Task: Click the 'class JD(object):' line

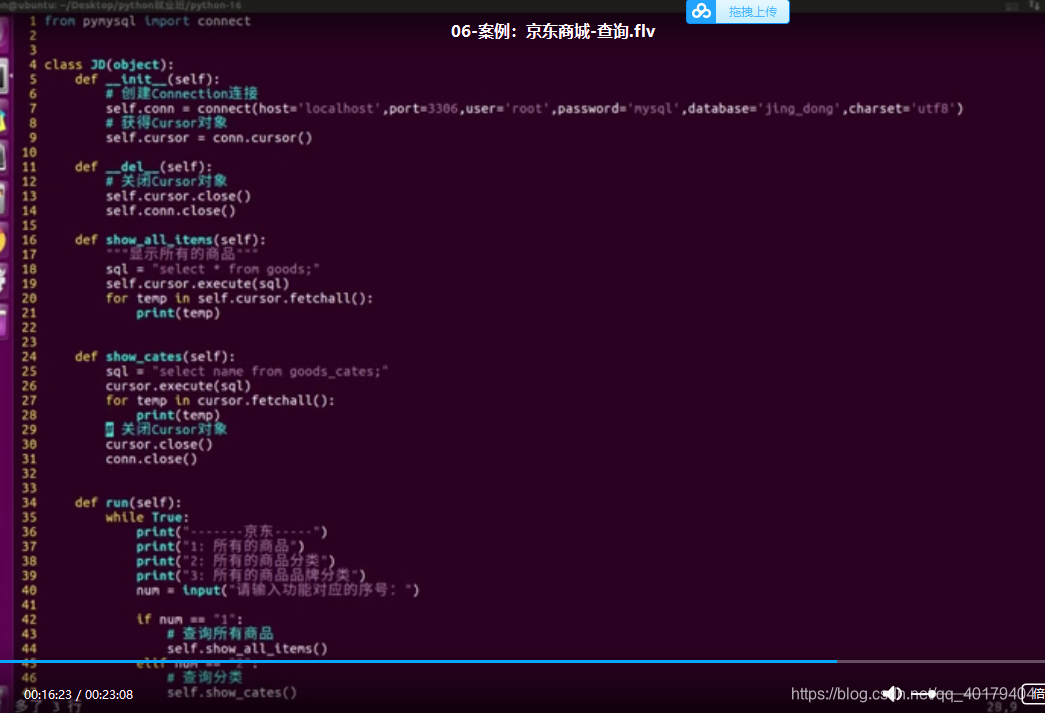Action: click(x=109, y=65)
